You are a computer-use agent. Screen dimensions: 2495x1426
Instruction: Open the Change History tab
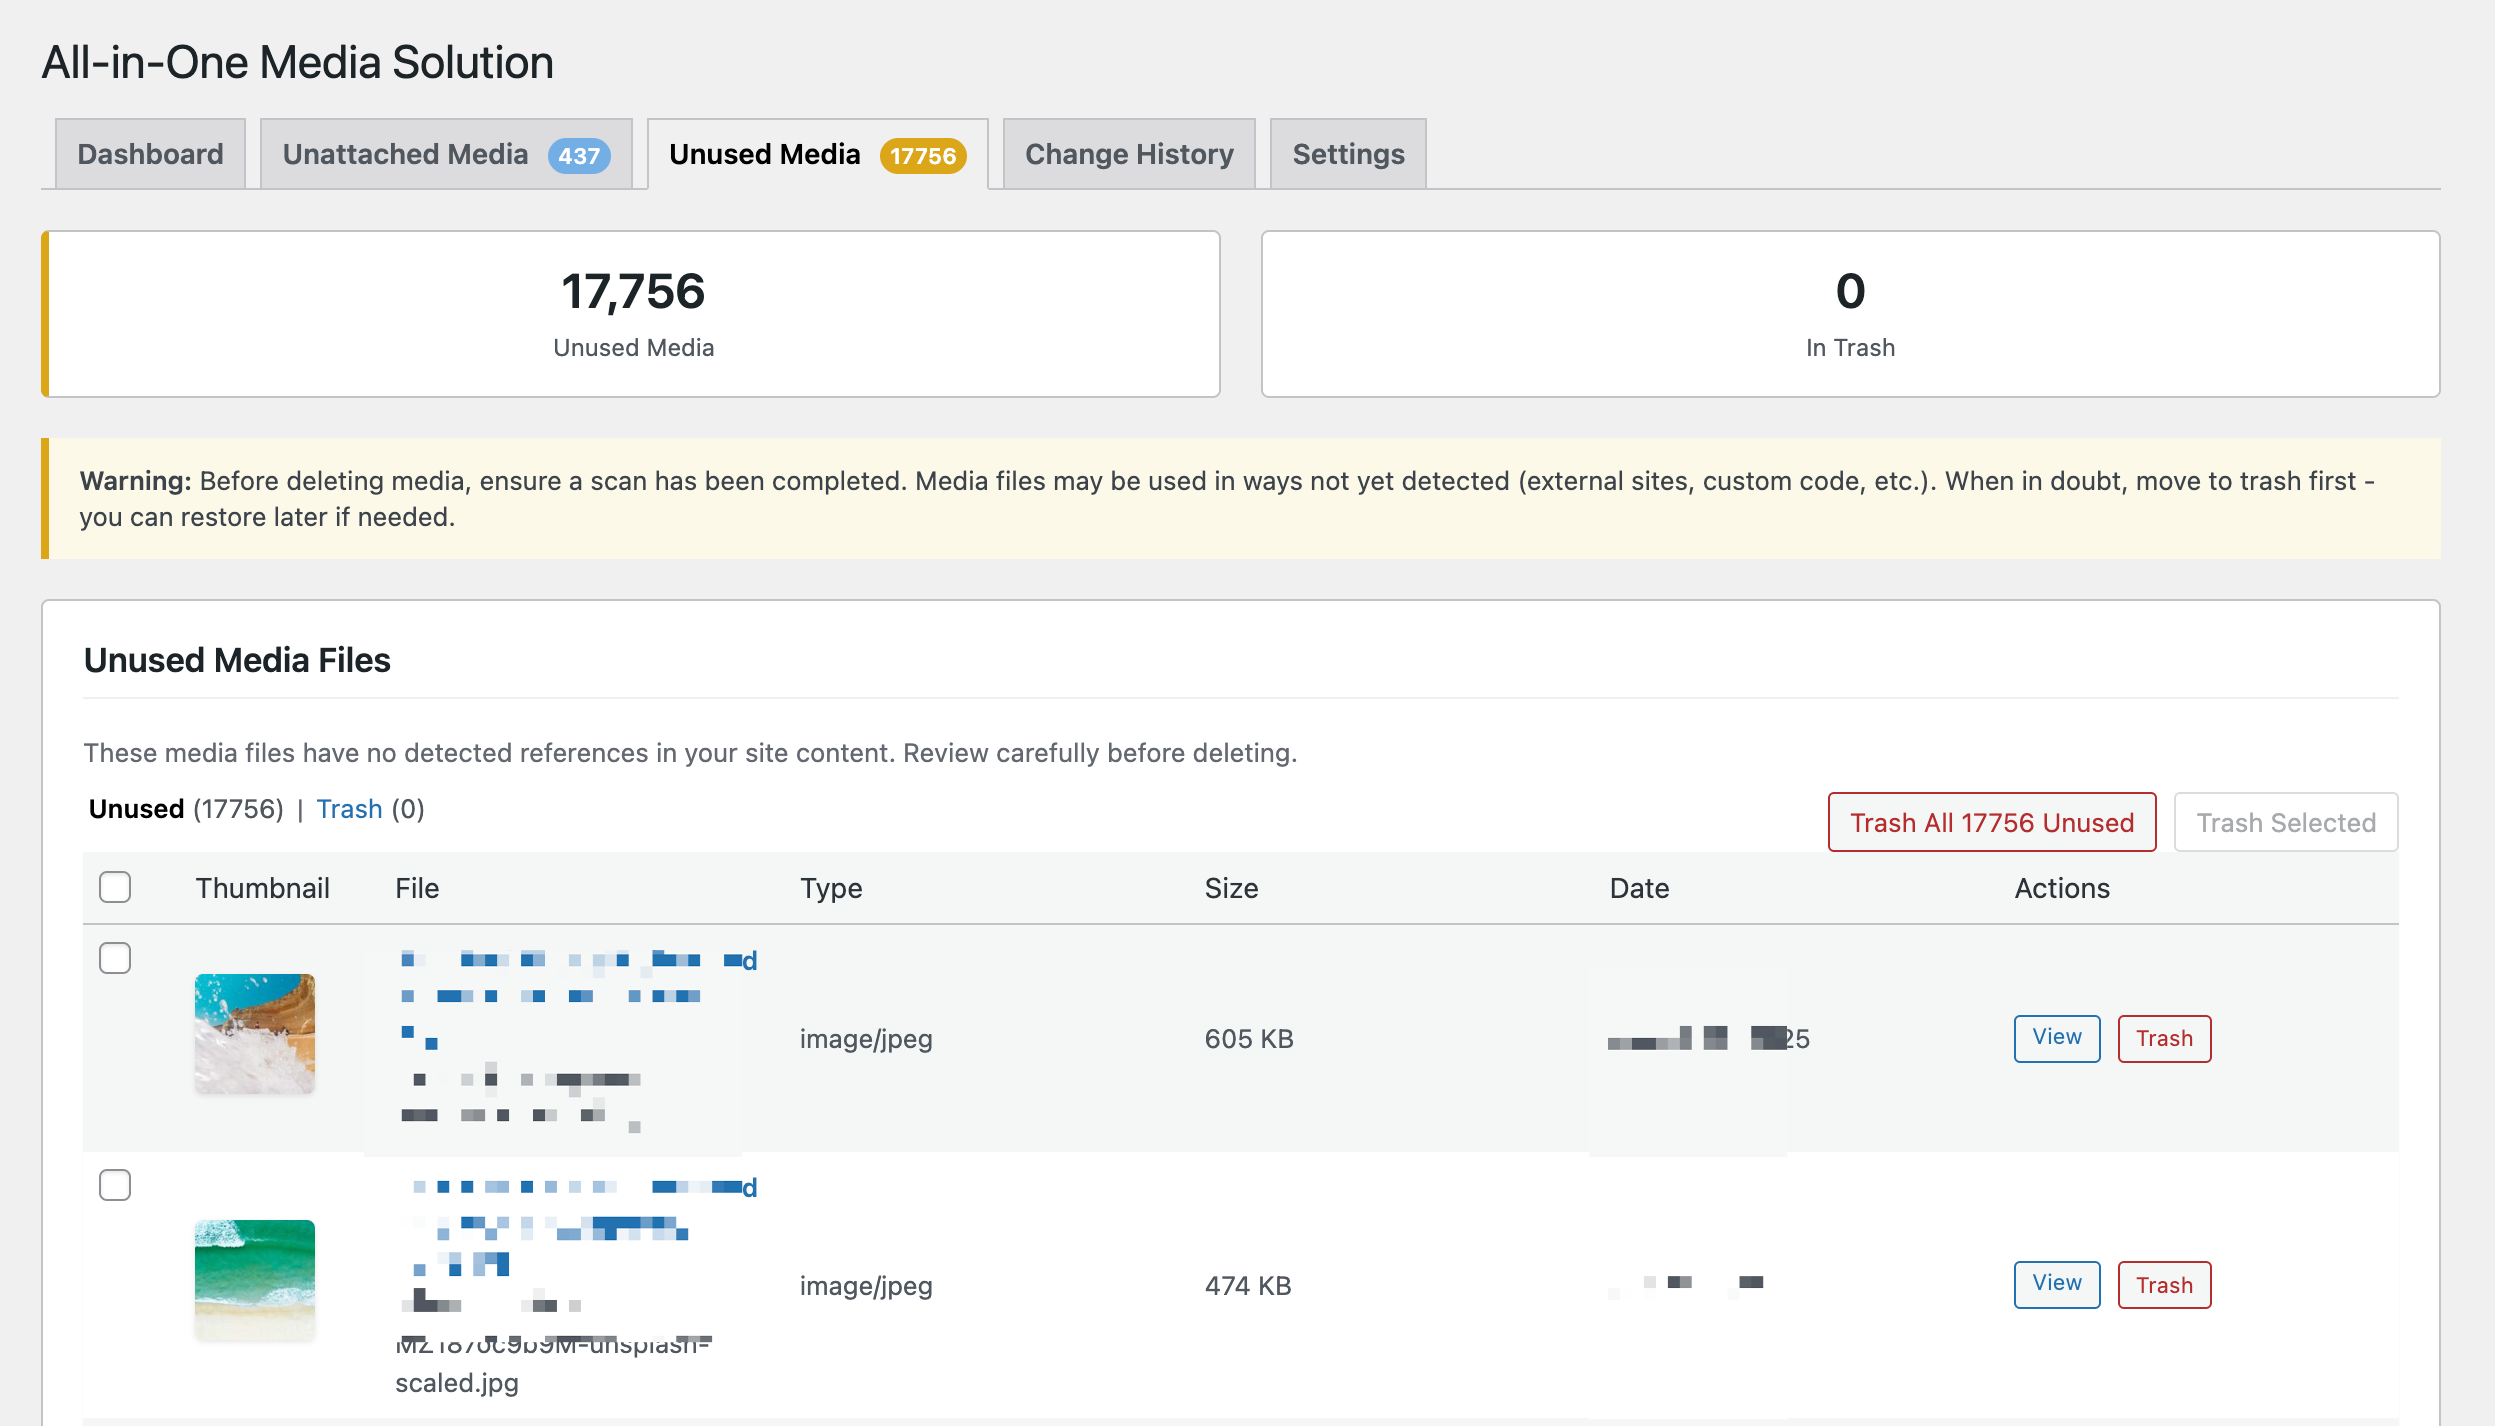tap(1128, 153)
